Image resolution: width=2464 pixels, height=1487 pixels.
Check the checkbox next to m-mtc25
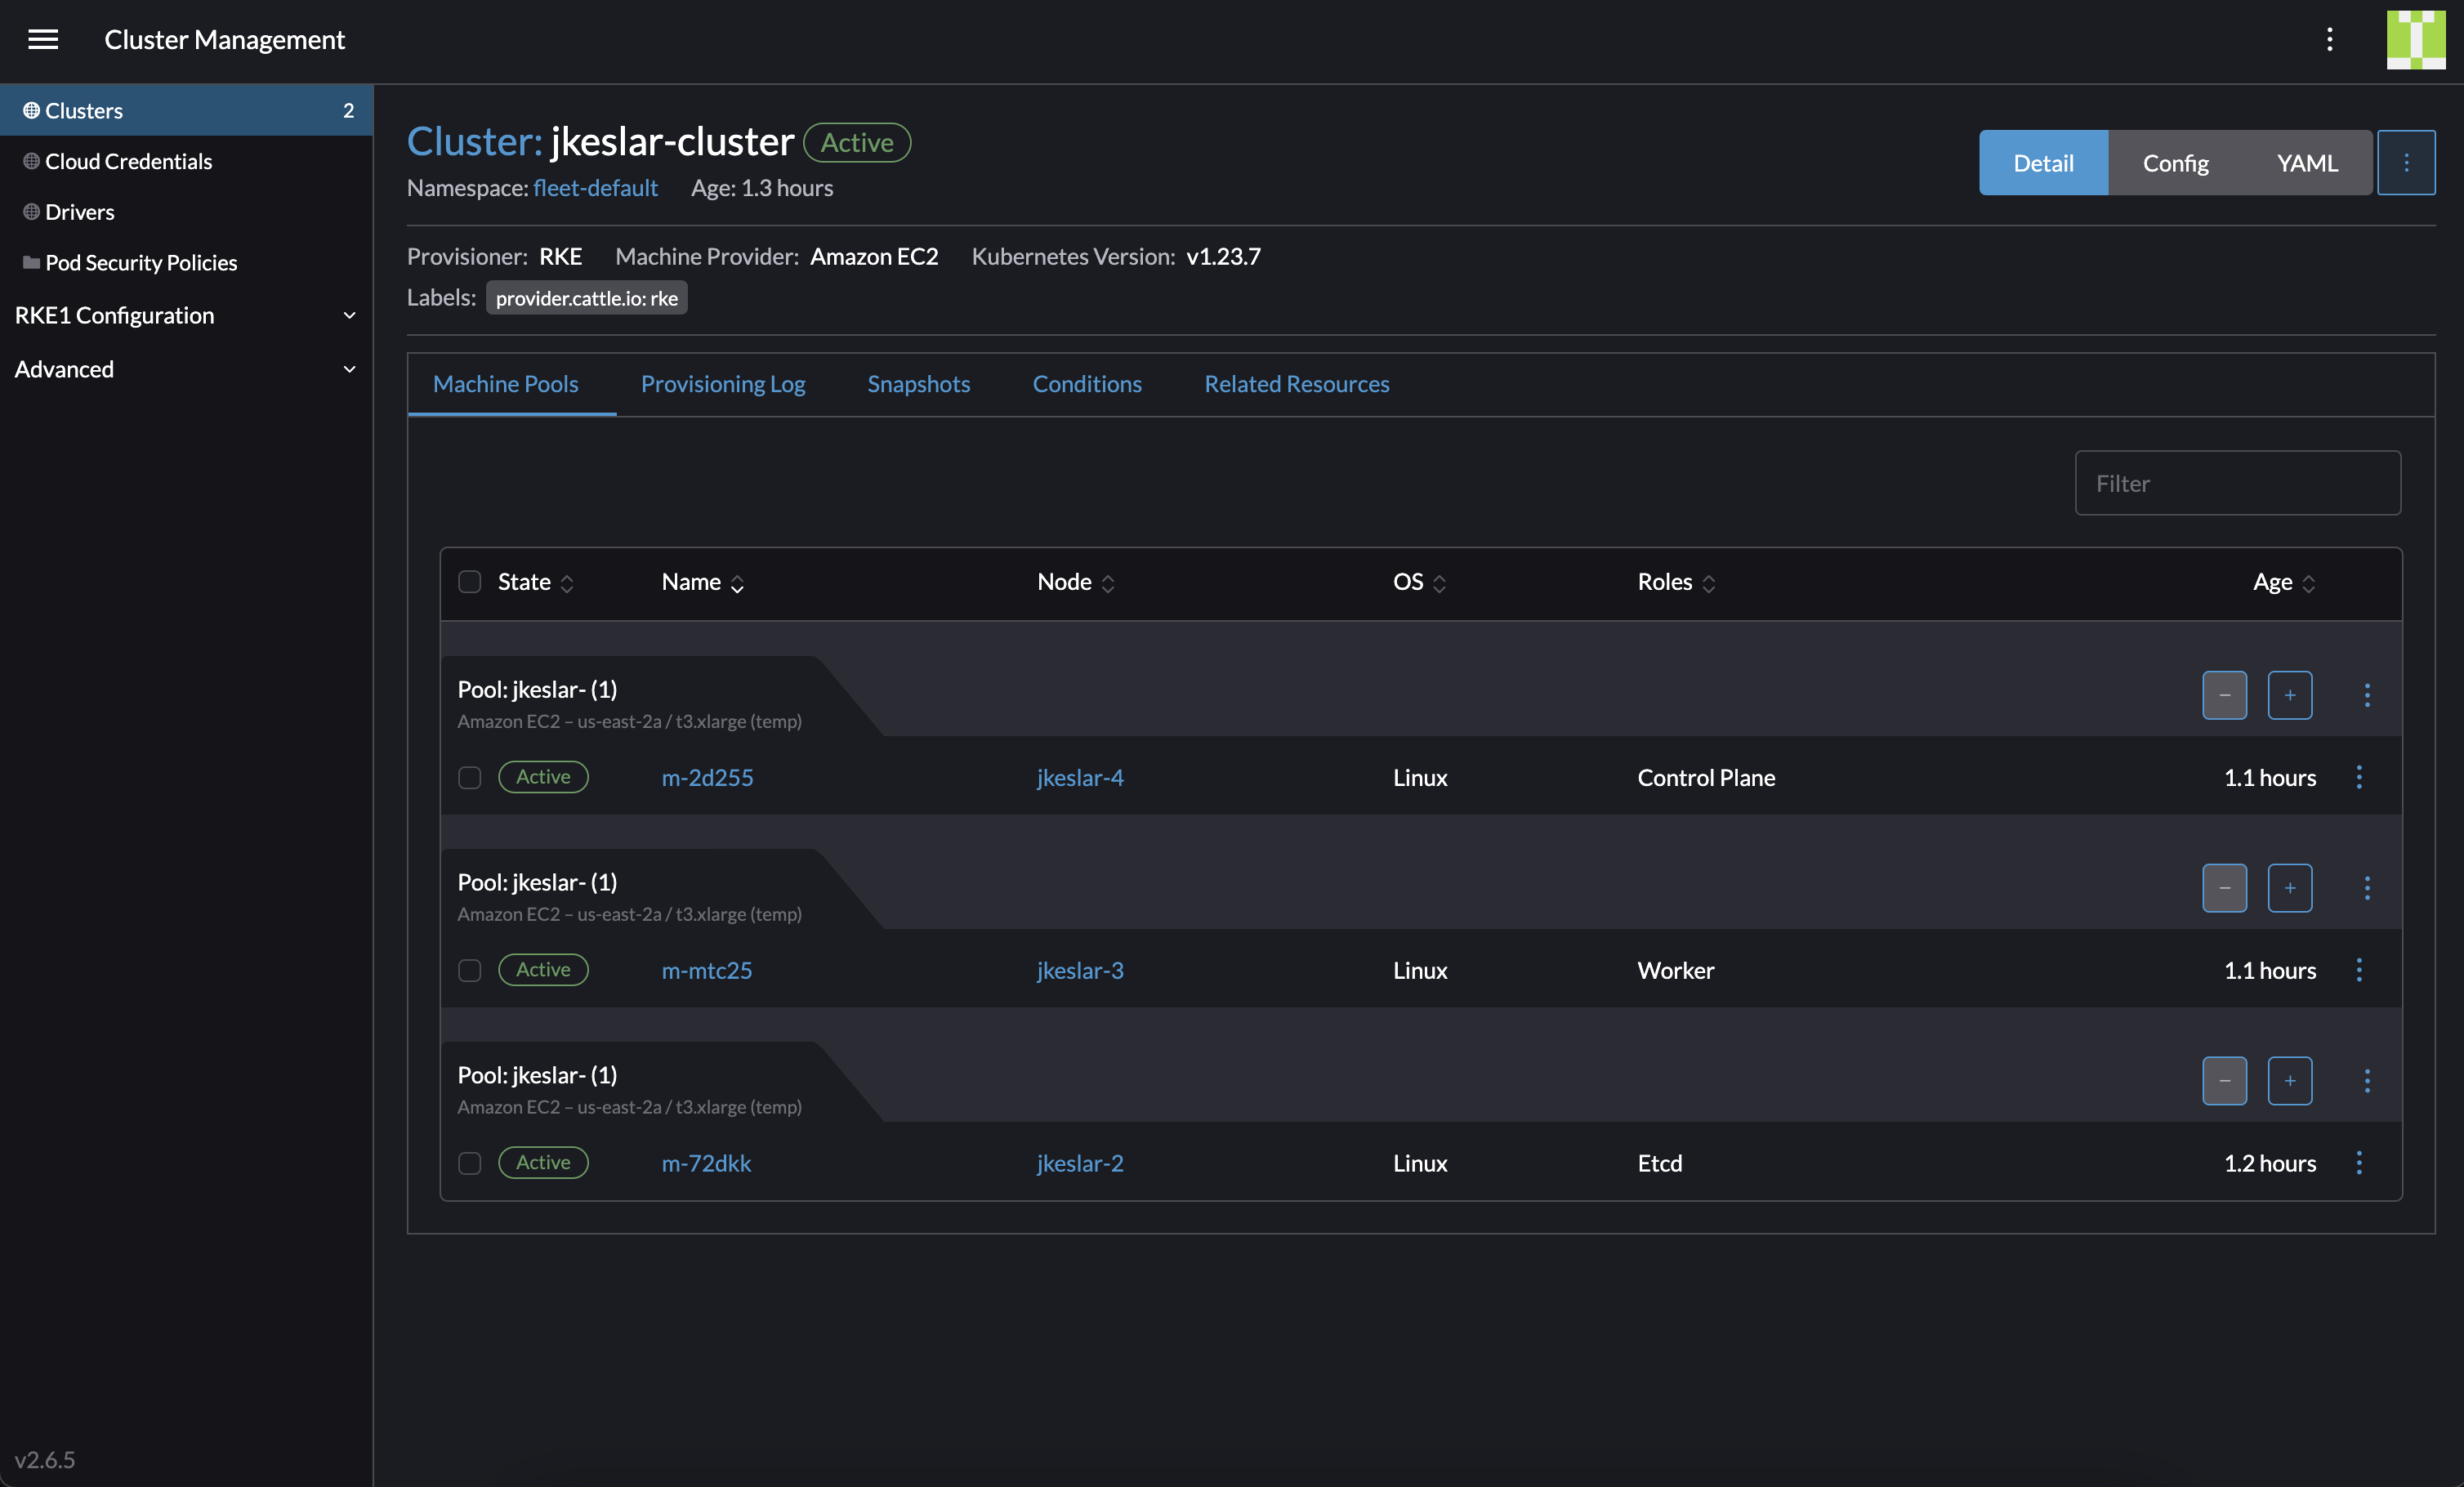tap(469, 970)
